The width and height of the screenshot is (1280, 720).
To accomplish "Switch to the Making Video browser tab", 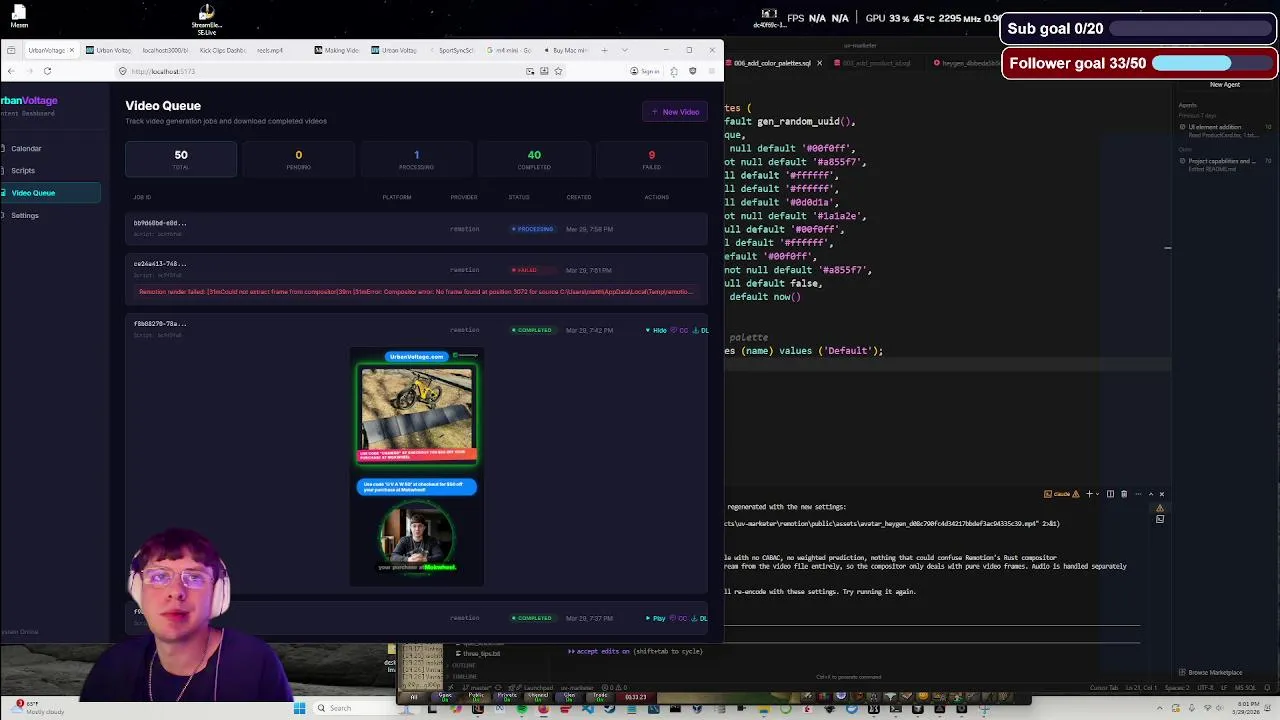I will point(337,50).
